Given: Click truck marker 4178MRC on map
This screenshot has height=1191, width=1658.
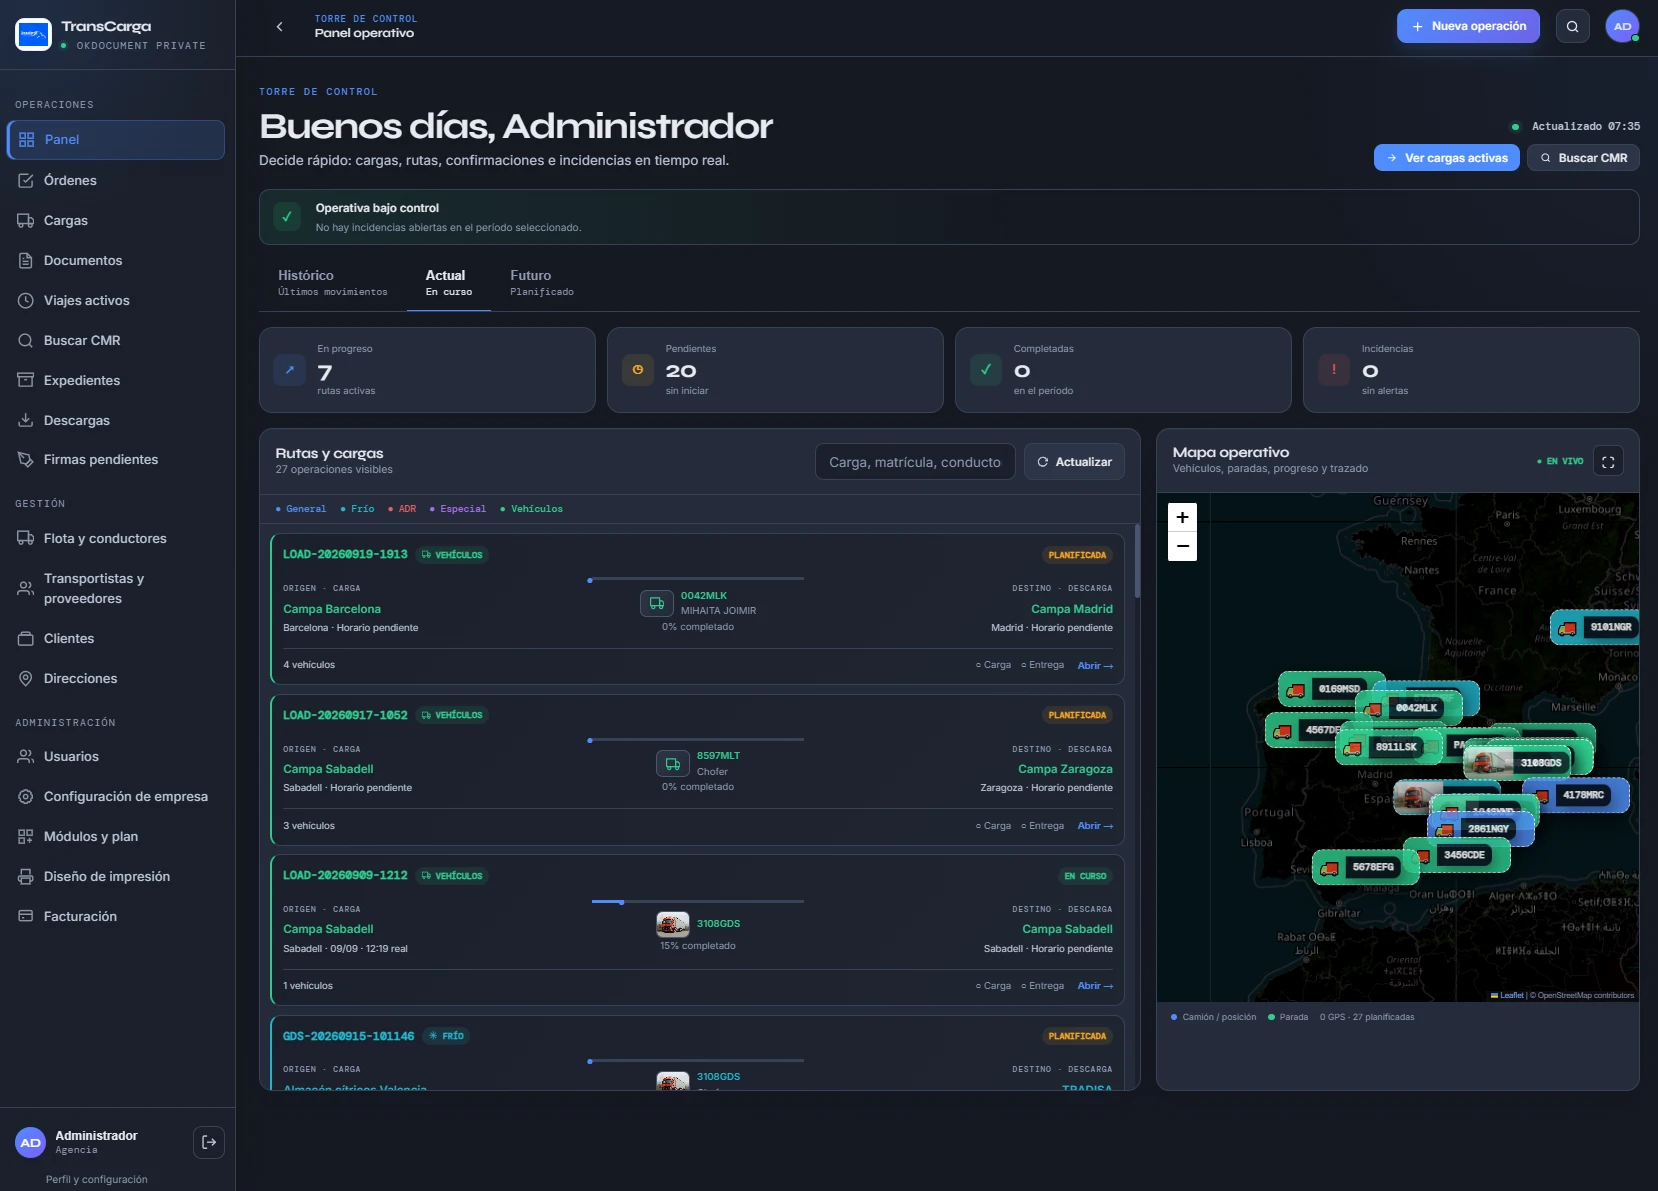Looking at the screenshot, I should coord(1575,795).
